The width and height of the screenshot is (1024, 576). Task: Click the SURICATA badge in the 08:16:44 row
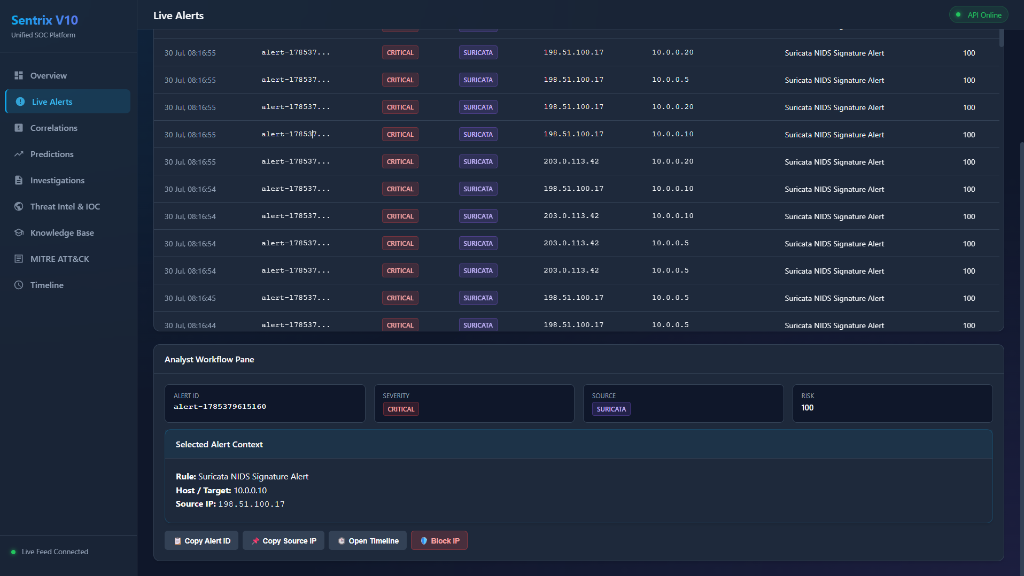[x=478, y=325]
